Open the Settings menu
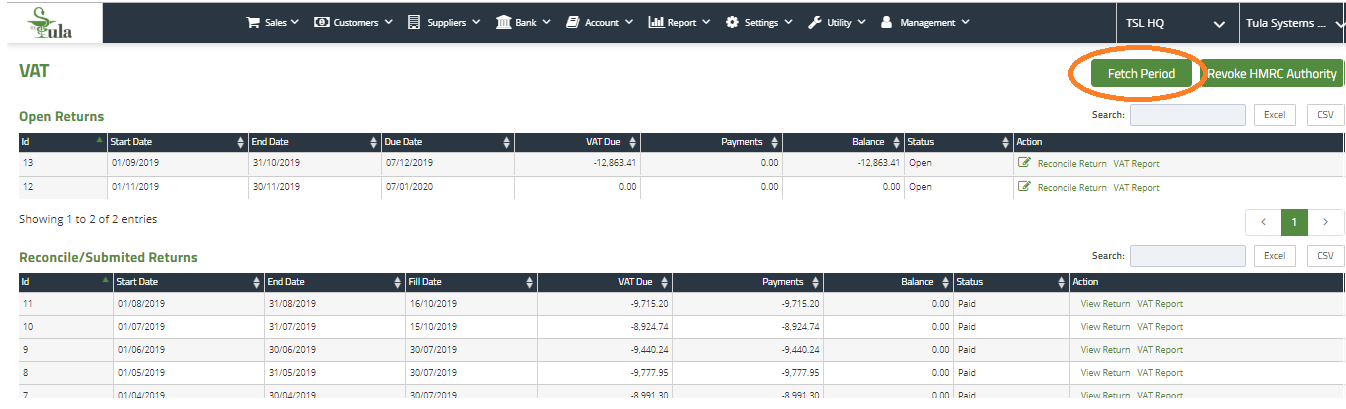Image resolution: width=1346 pixels, height=409 pixels. 758,22
